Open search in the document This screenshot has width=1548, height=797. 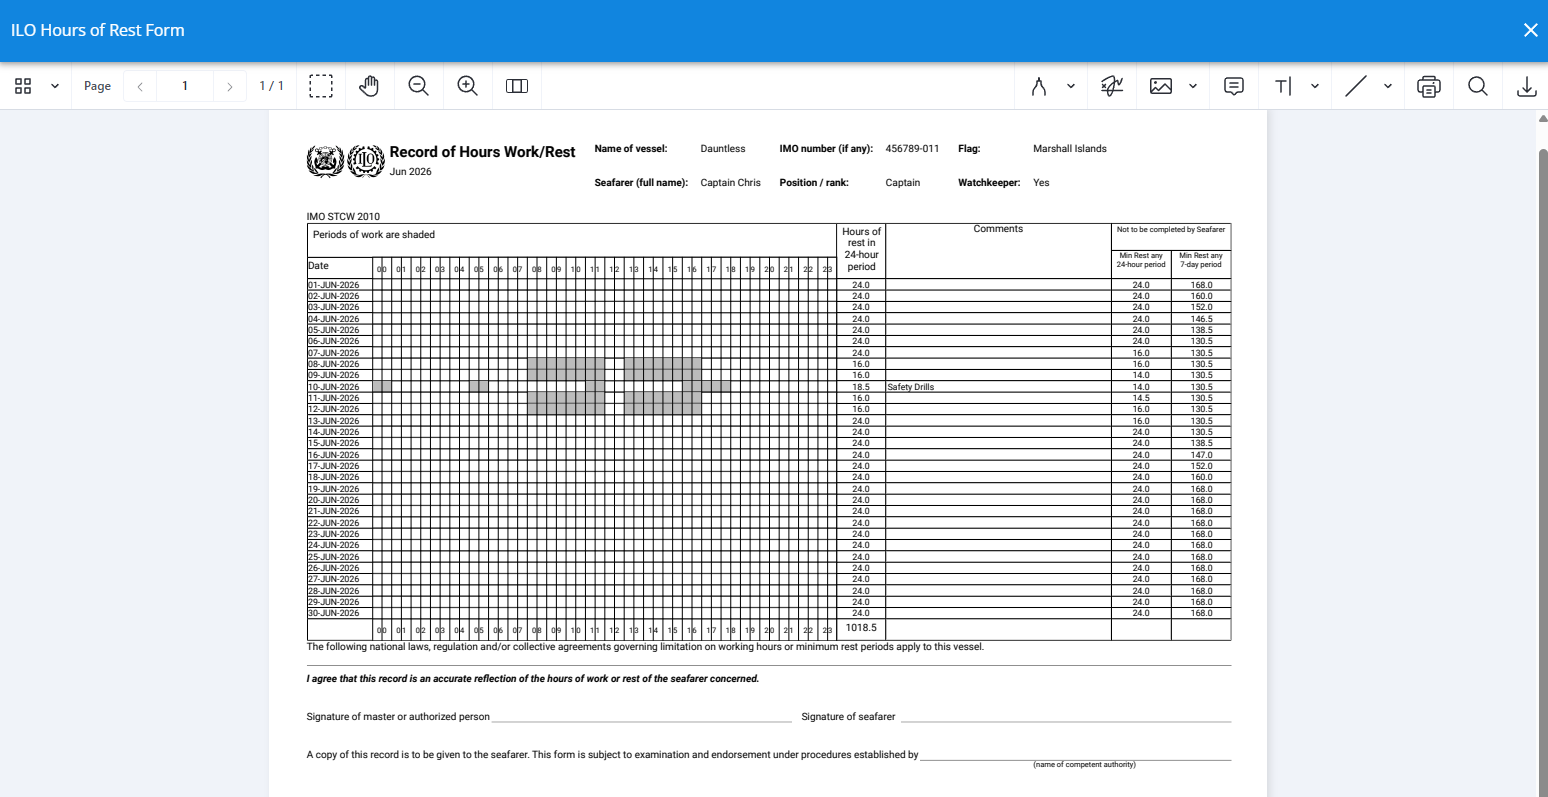pyautogui.click(x=1478, y=86)
